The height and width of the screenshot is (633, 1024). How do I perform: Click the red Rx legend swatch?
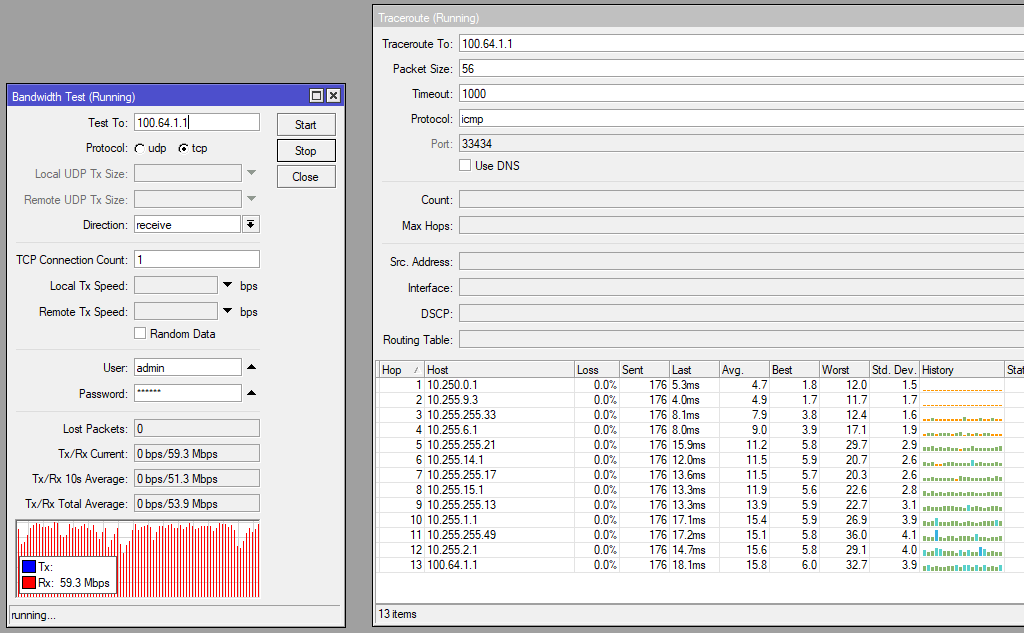[29, 583]
